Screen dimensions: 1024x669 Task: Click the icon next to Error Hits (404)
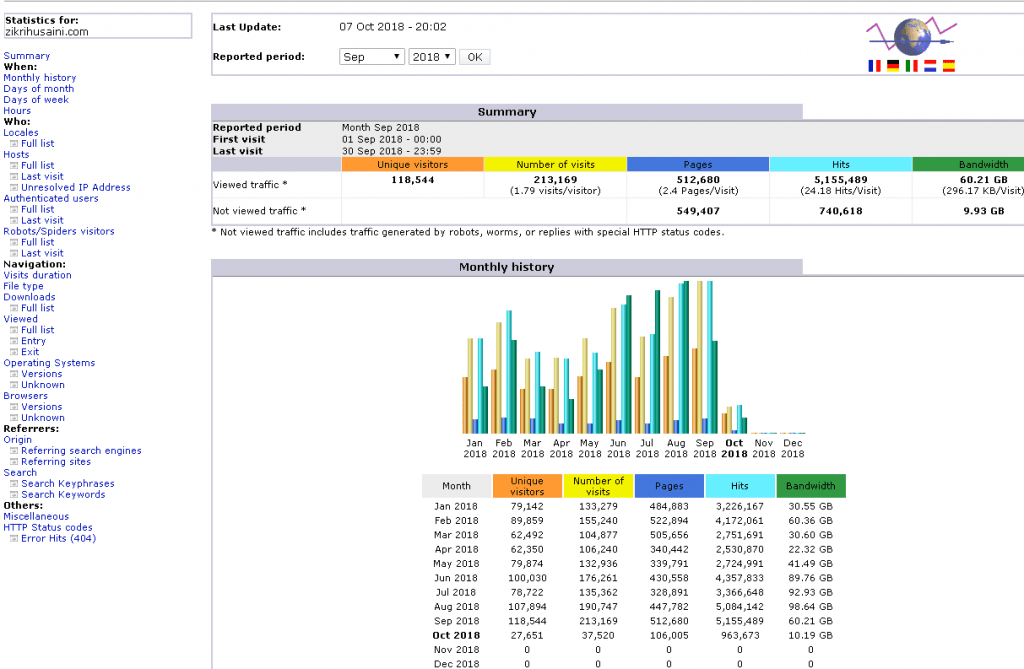point(14,539)
